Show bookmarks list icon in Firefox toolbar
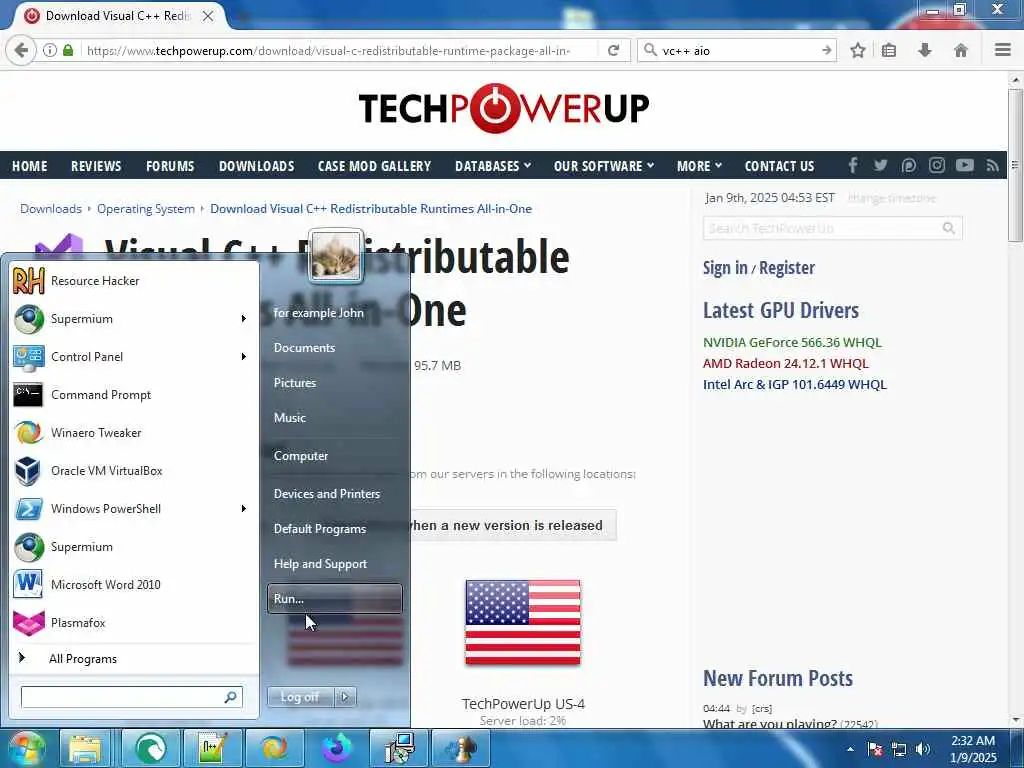The image size is (1024, 768). coord(889,50)
